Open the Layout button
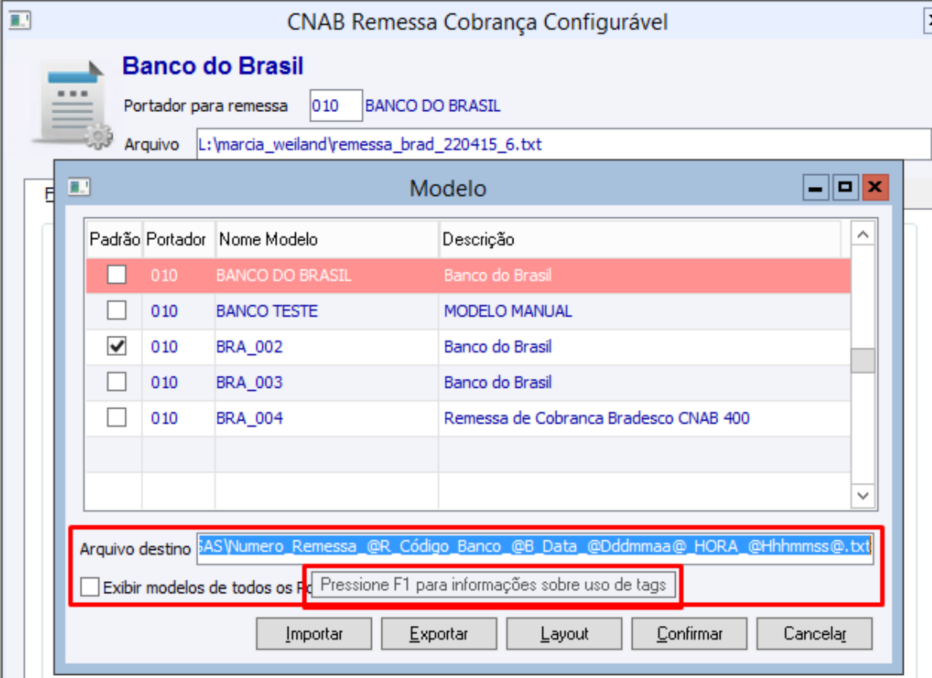 click(564, 634)
